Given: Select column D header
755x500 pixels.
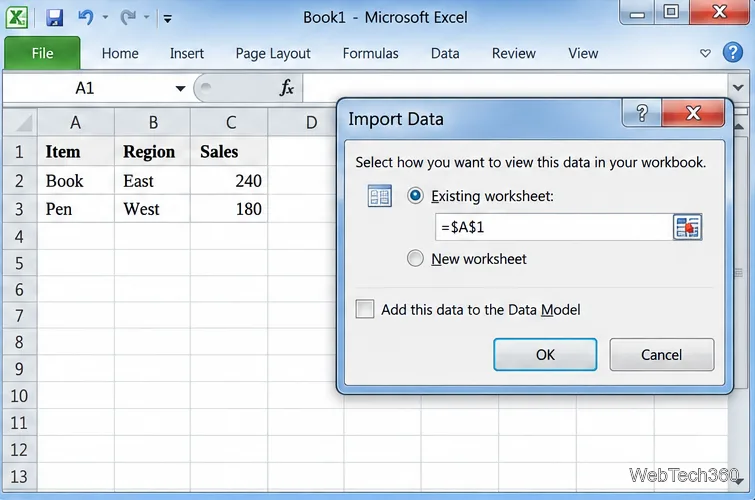Looking at the screenshot, I should (x=302, y=122).
